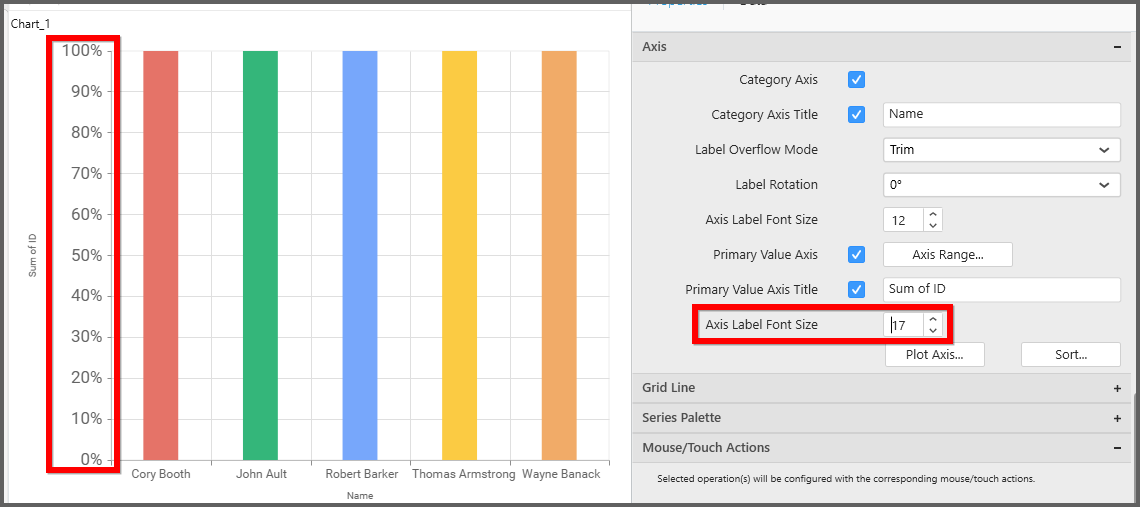The height and width of the screenshot is (507, 1140).
Task: Decrease category Axis Label Font Size from 12
Action: point(933,226)
